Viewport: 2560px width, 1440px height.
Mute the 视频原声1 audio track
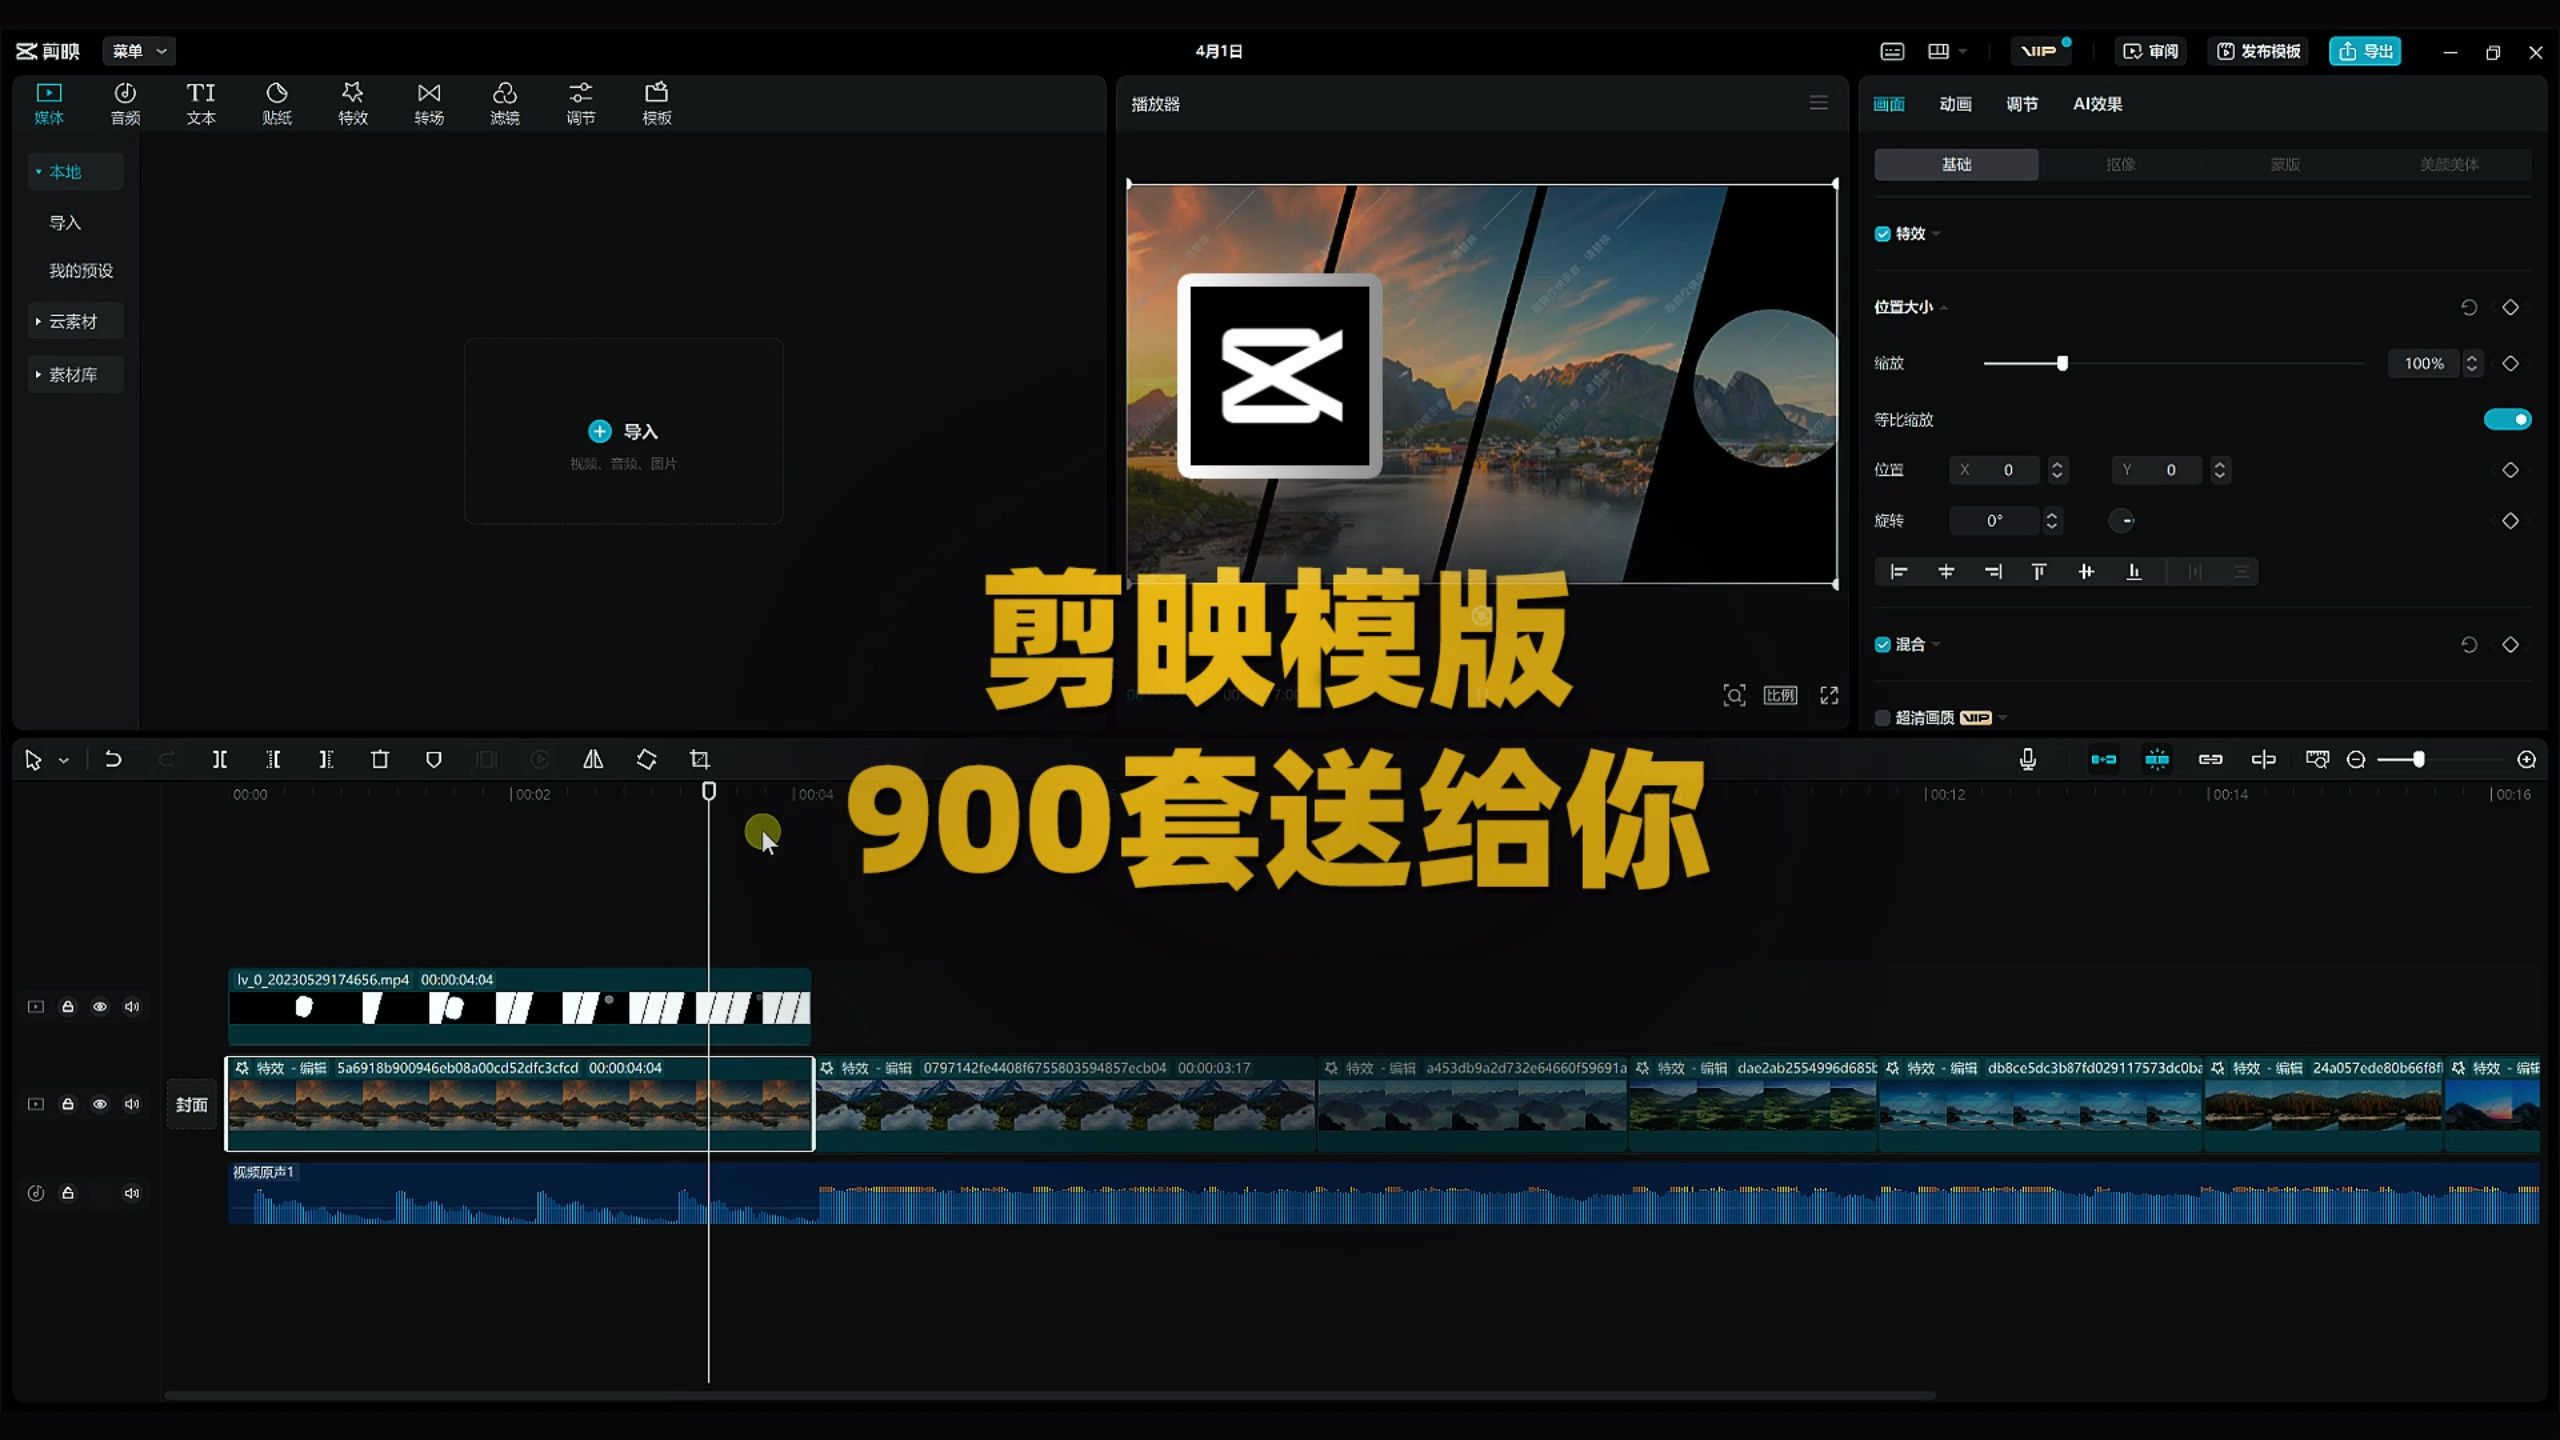(x=132, y=1193)
